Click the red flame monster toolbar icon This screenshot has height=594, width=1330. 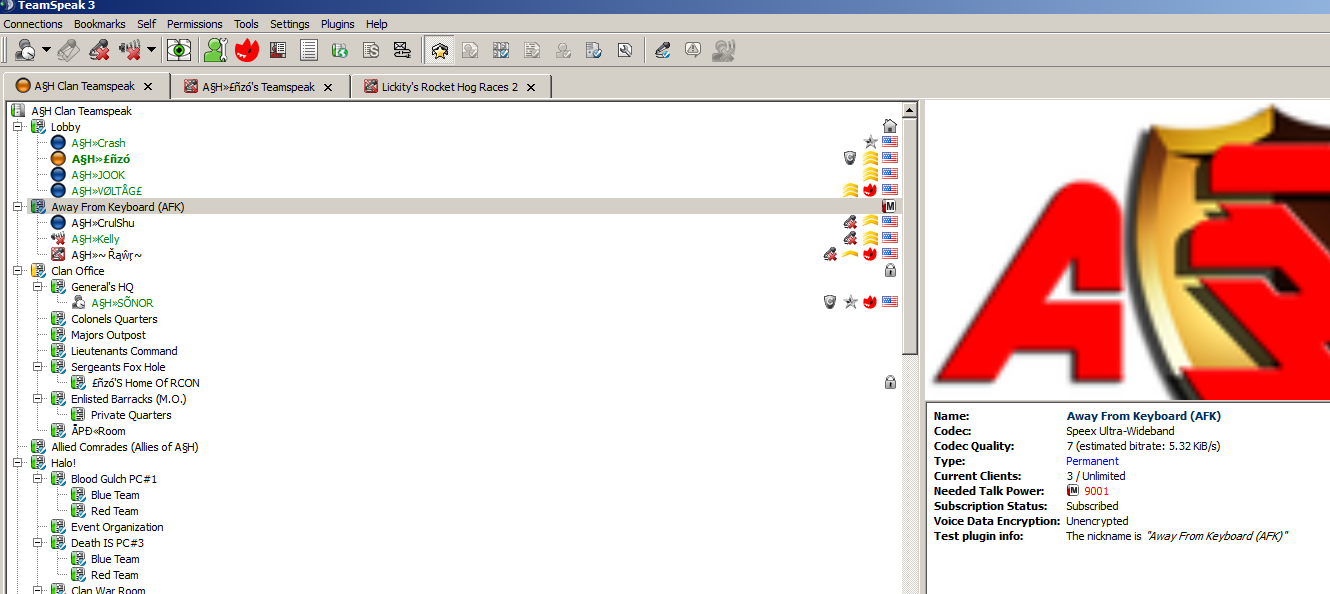[x=246, y=49]
